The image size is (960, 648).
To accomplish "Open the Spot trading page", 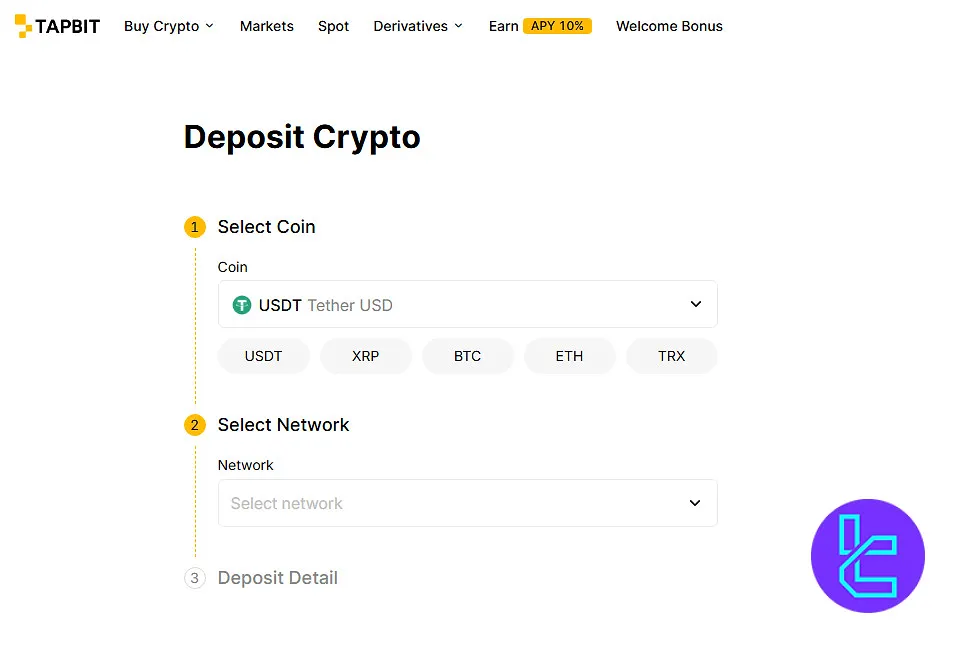I will [334, 26].
